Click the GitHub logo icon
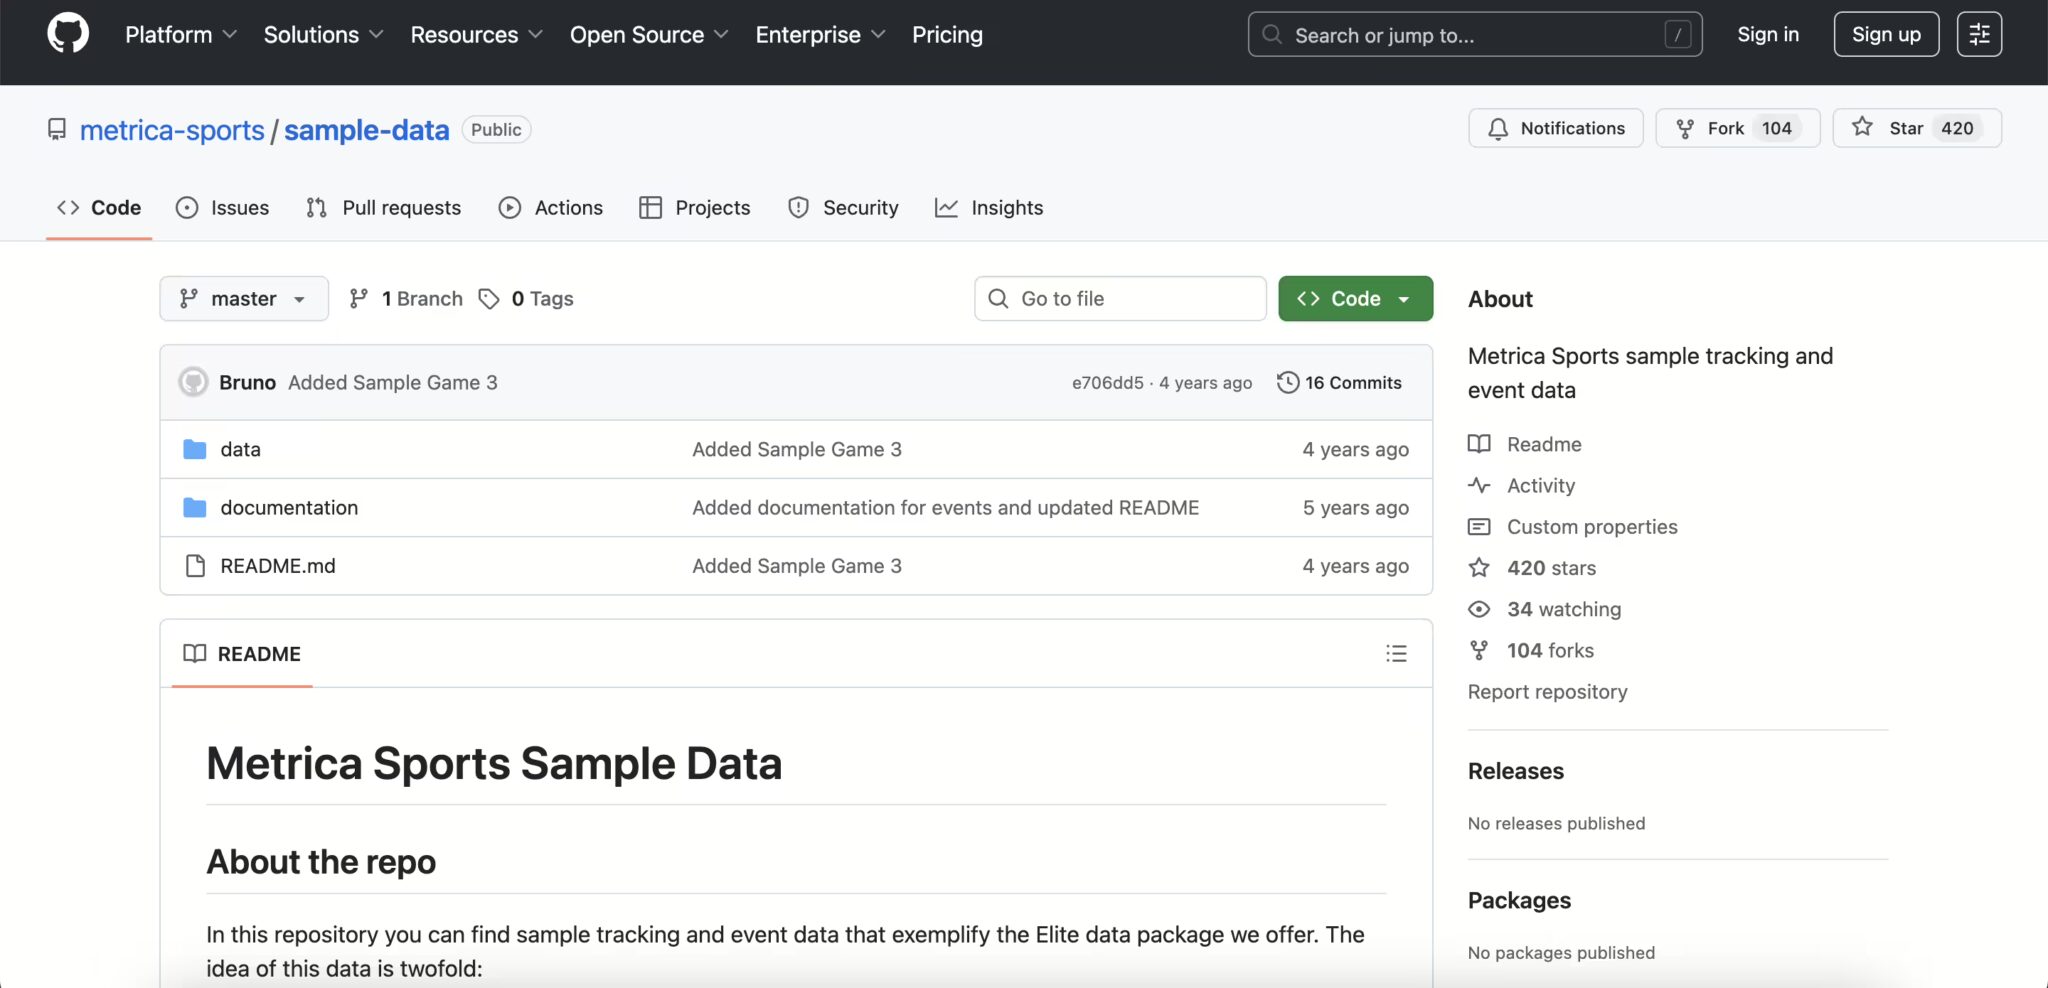 pos(67,32)
